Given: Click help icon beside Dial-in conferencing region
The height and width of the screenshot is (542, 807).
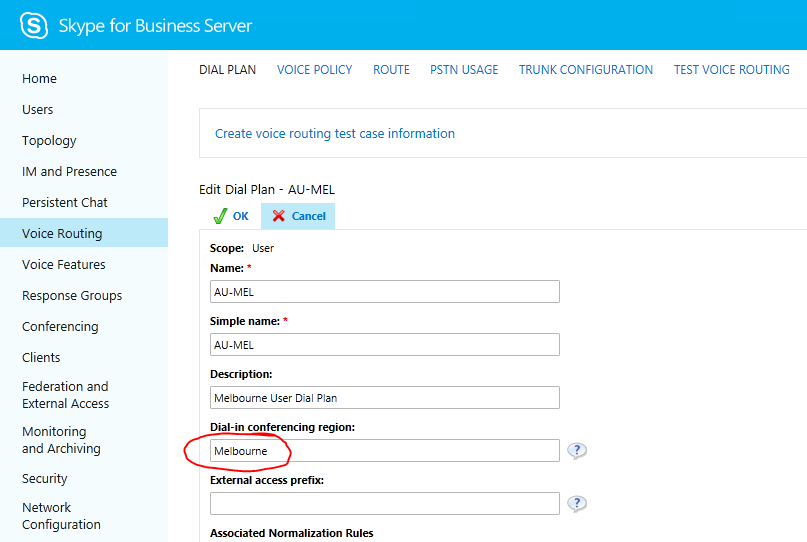Looking at the screenshot, I should [x=577, y=451].
